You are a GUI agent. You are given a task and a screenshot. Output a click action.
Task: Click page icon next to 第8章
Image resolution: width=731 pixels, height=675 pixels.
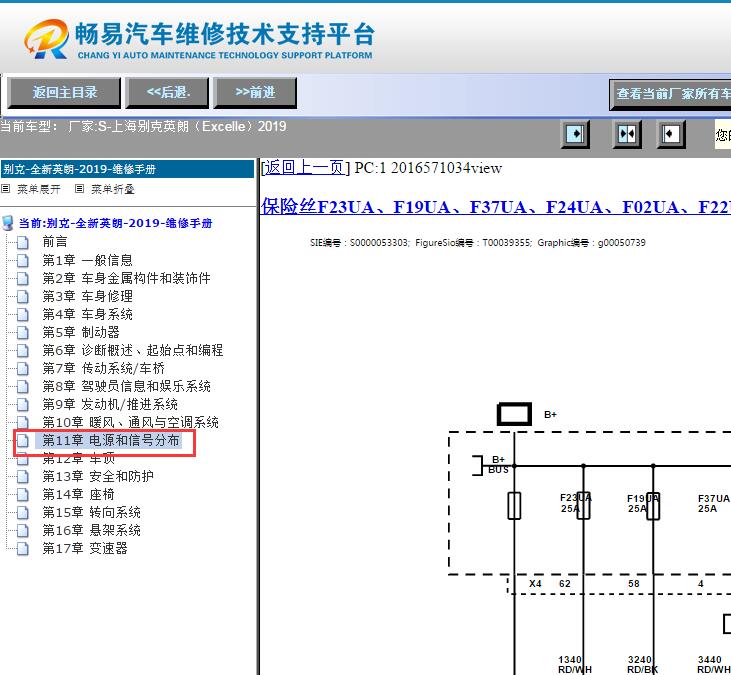click(x=23, y=386)
